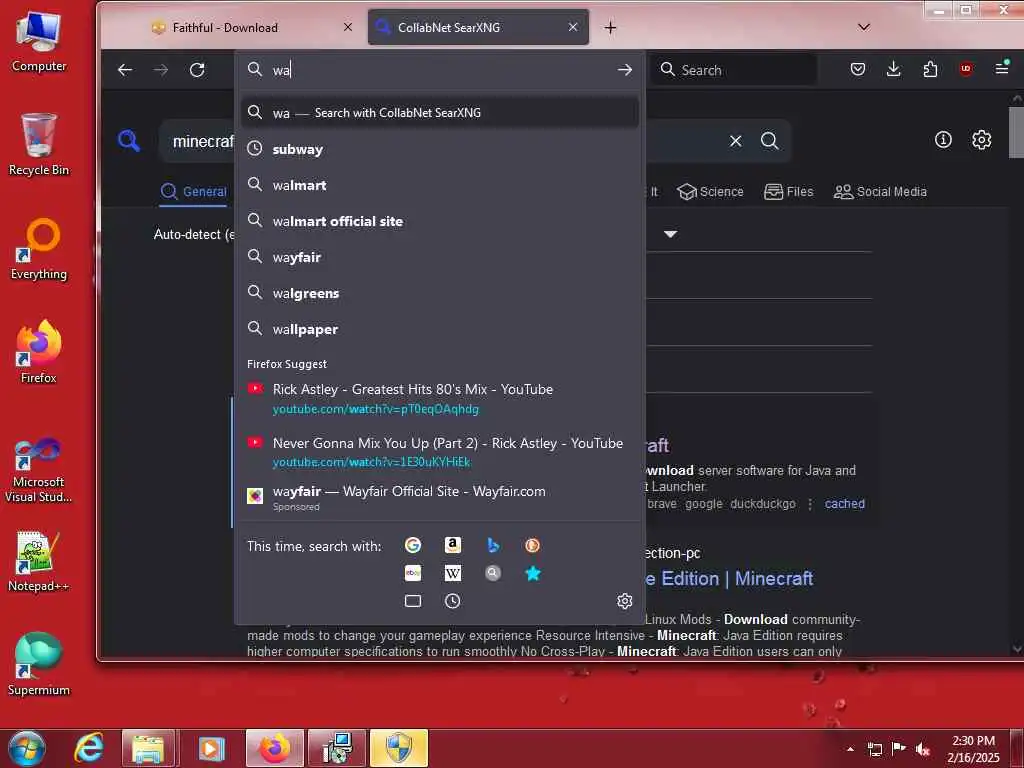The image size is (1024, 768).
Task: Open Firefox application hamburger menu
Action: 1002,68
